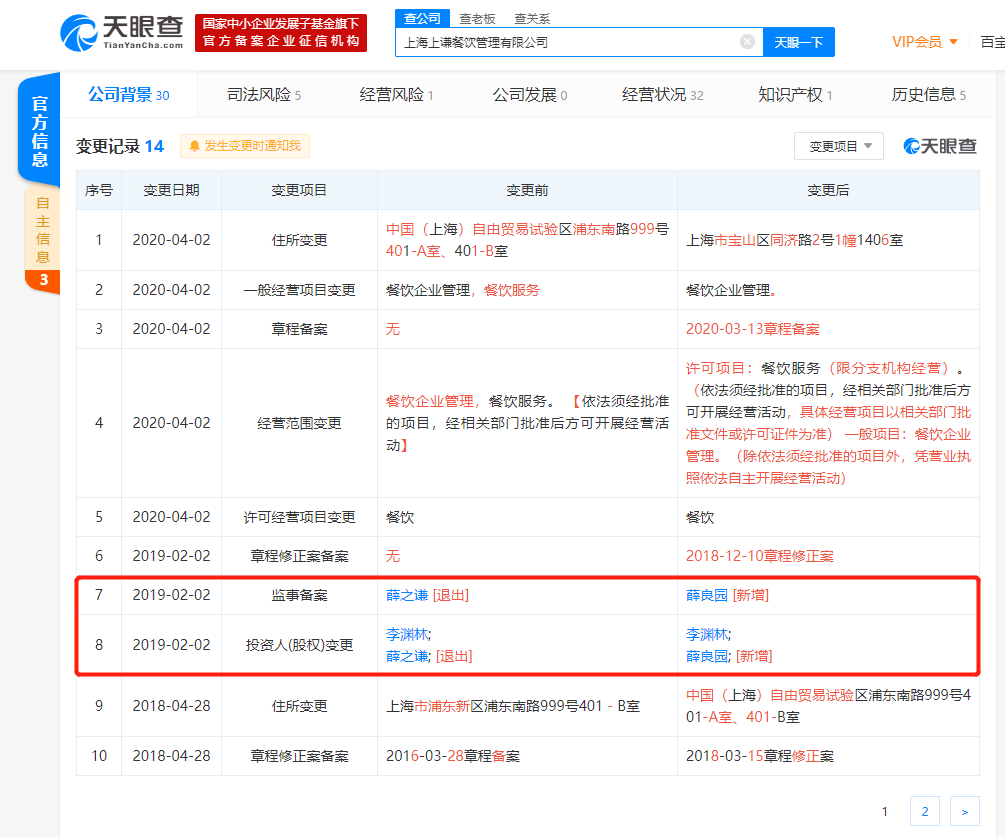Click the 天眼查 watermark logo beside 变更项目
Image resolution: width=1005 pixels, height=837 pixels.
[940, 145]
